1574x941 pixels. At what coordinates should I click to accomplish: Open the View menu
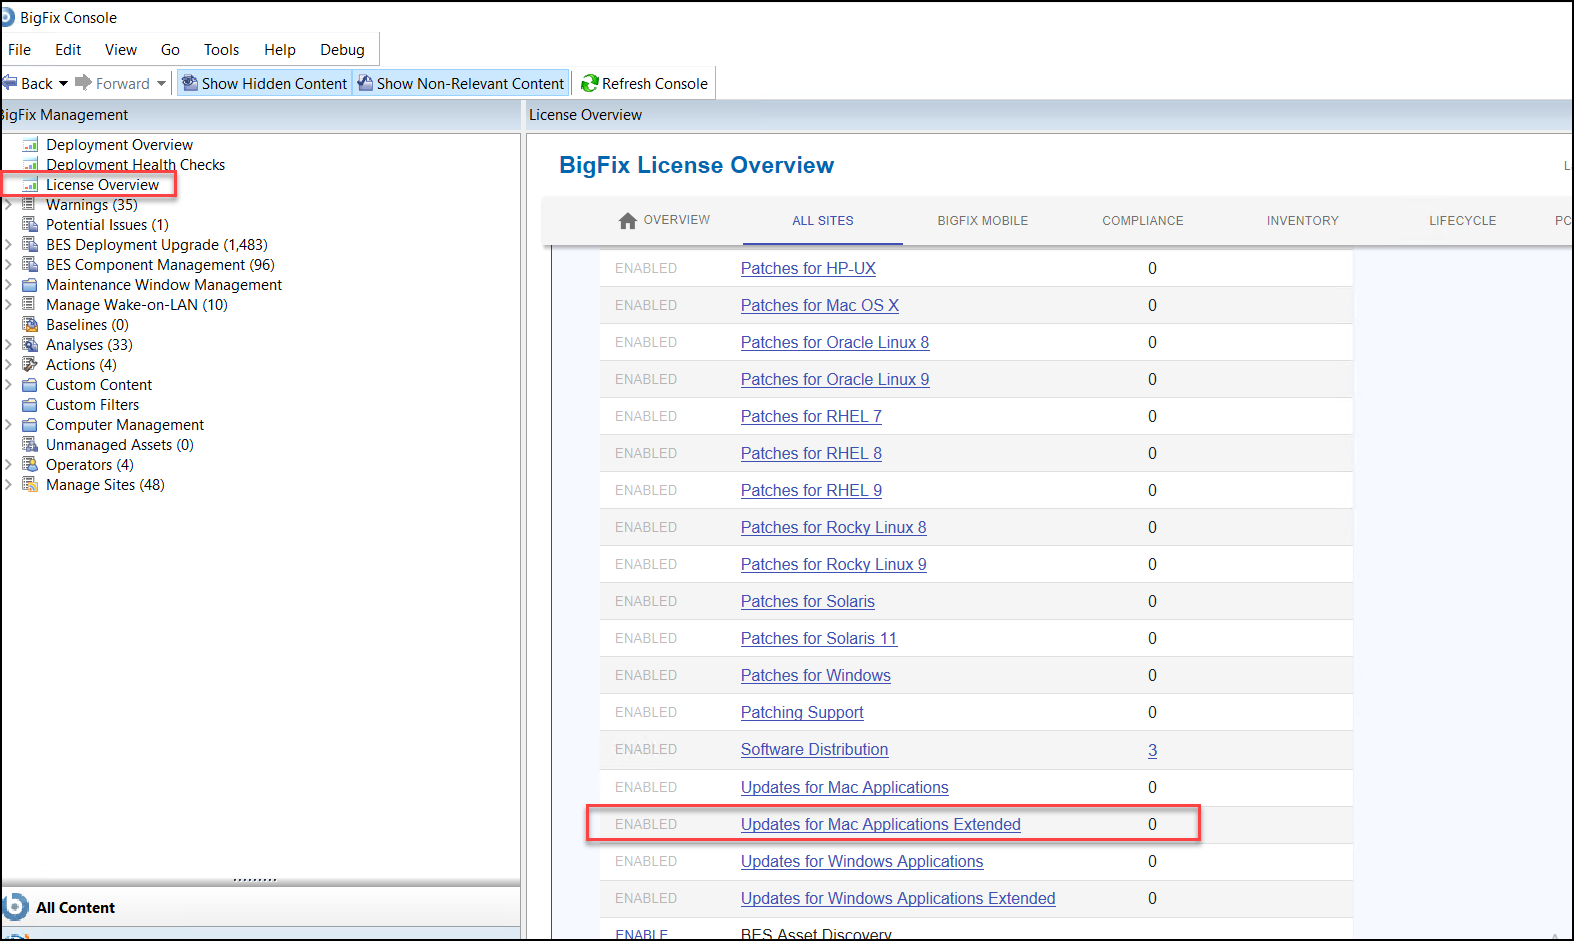(121, 50)
